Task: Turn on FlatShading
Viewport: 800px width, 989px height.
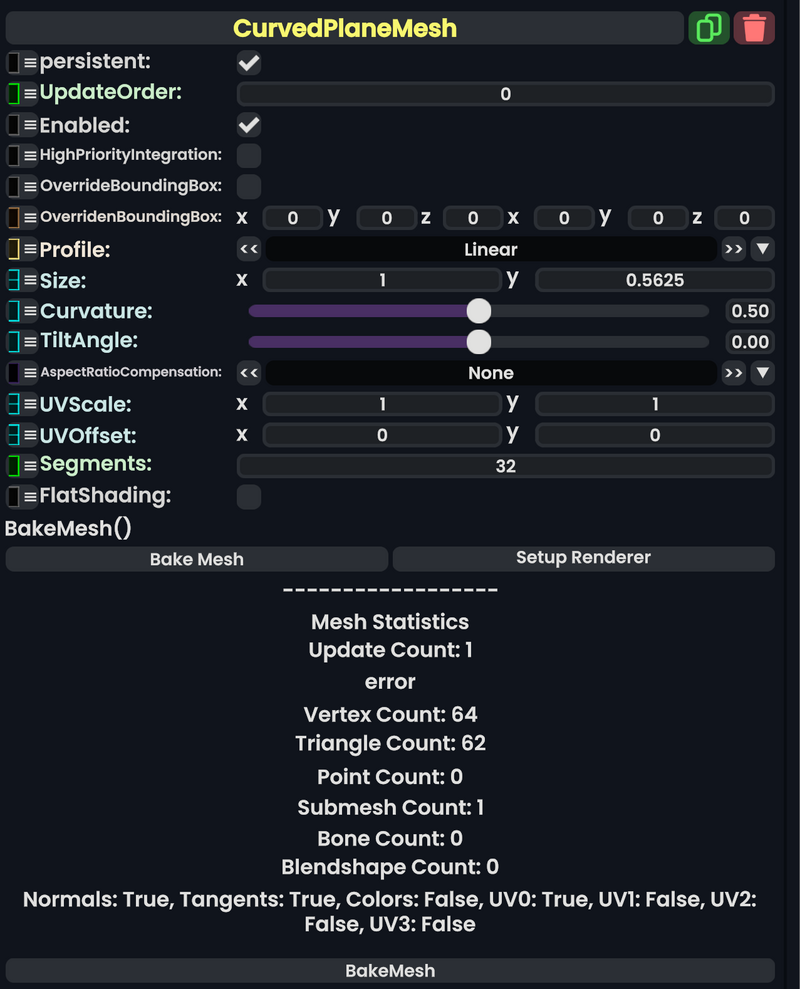Action: coord(248,496)
